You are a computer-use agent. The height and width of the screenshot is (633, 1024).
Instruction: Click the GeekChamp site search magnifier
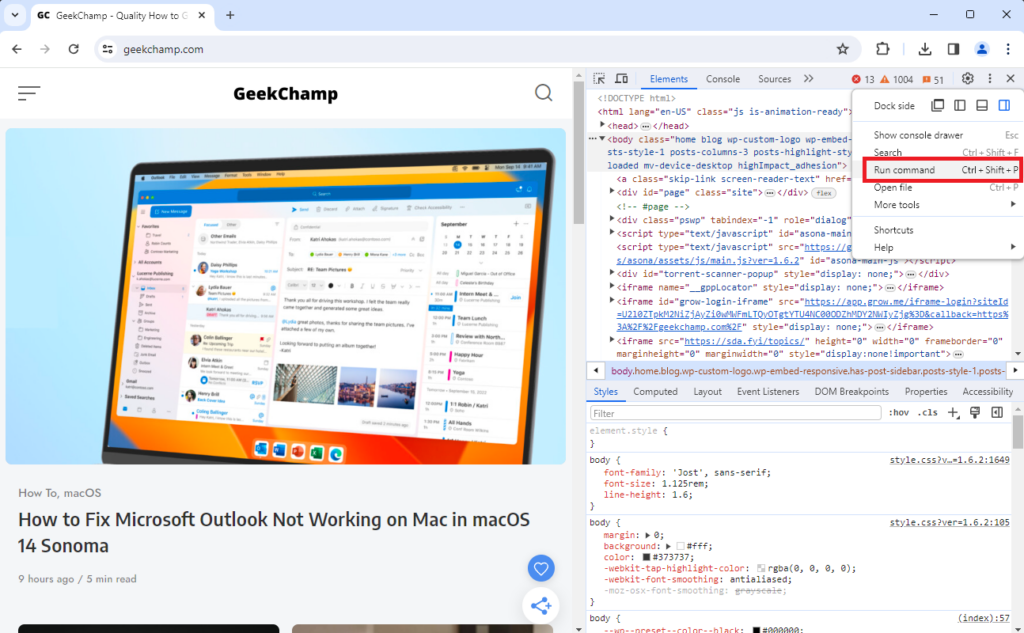pos(543,93)
